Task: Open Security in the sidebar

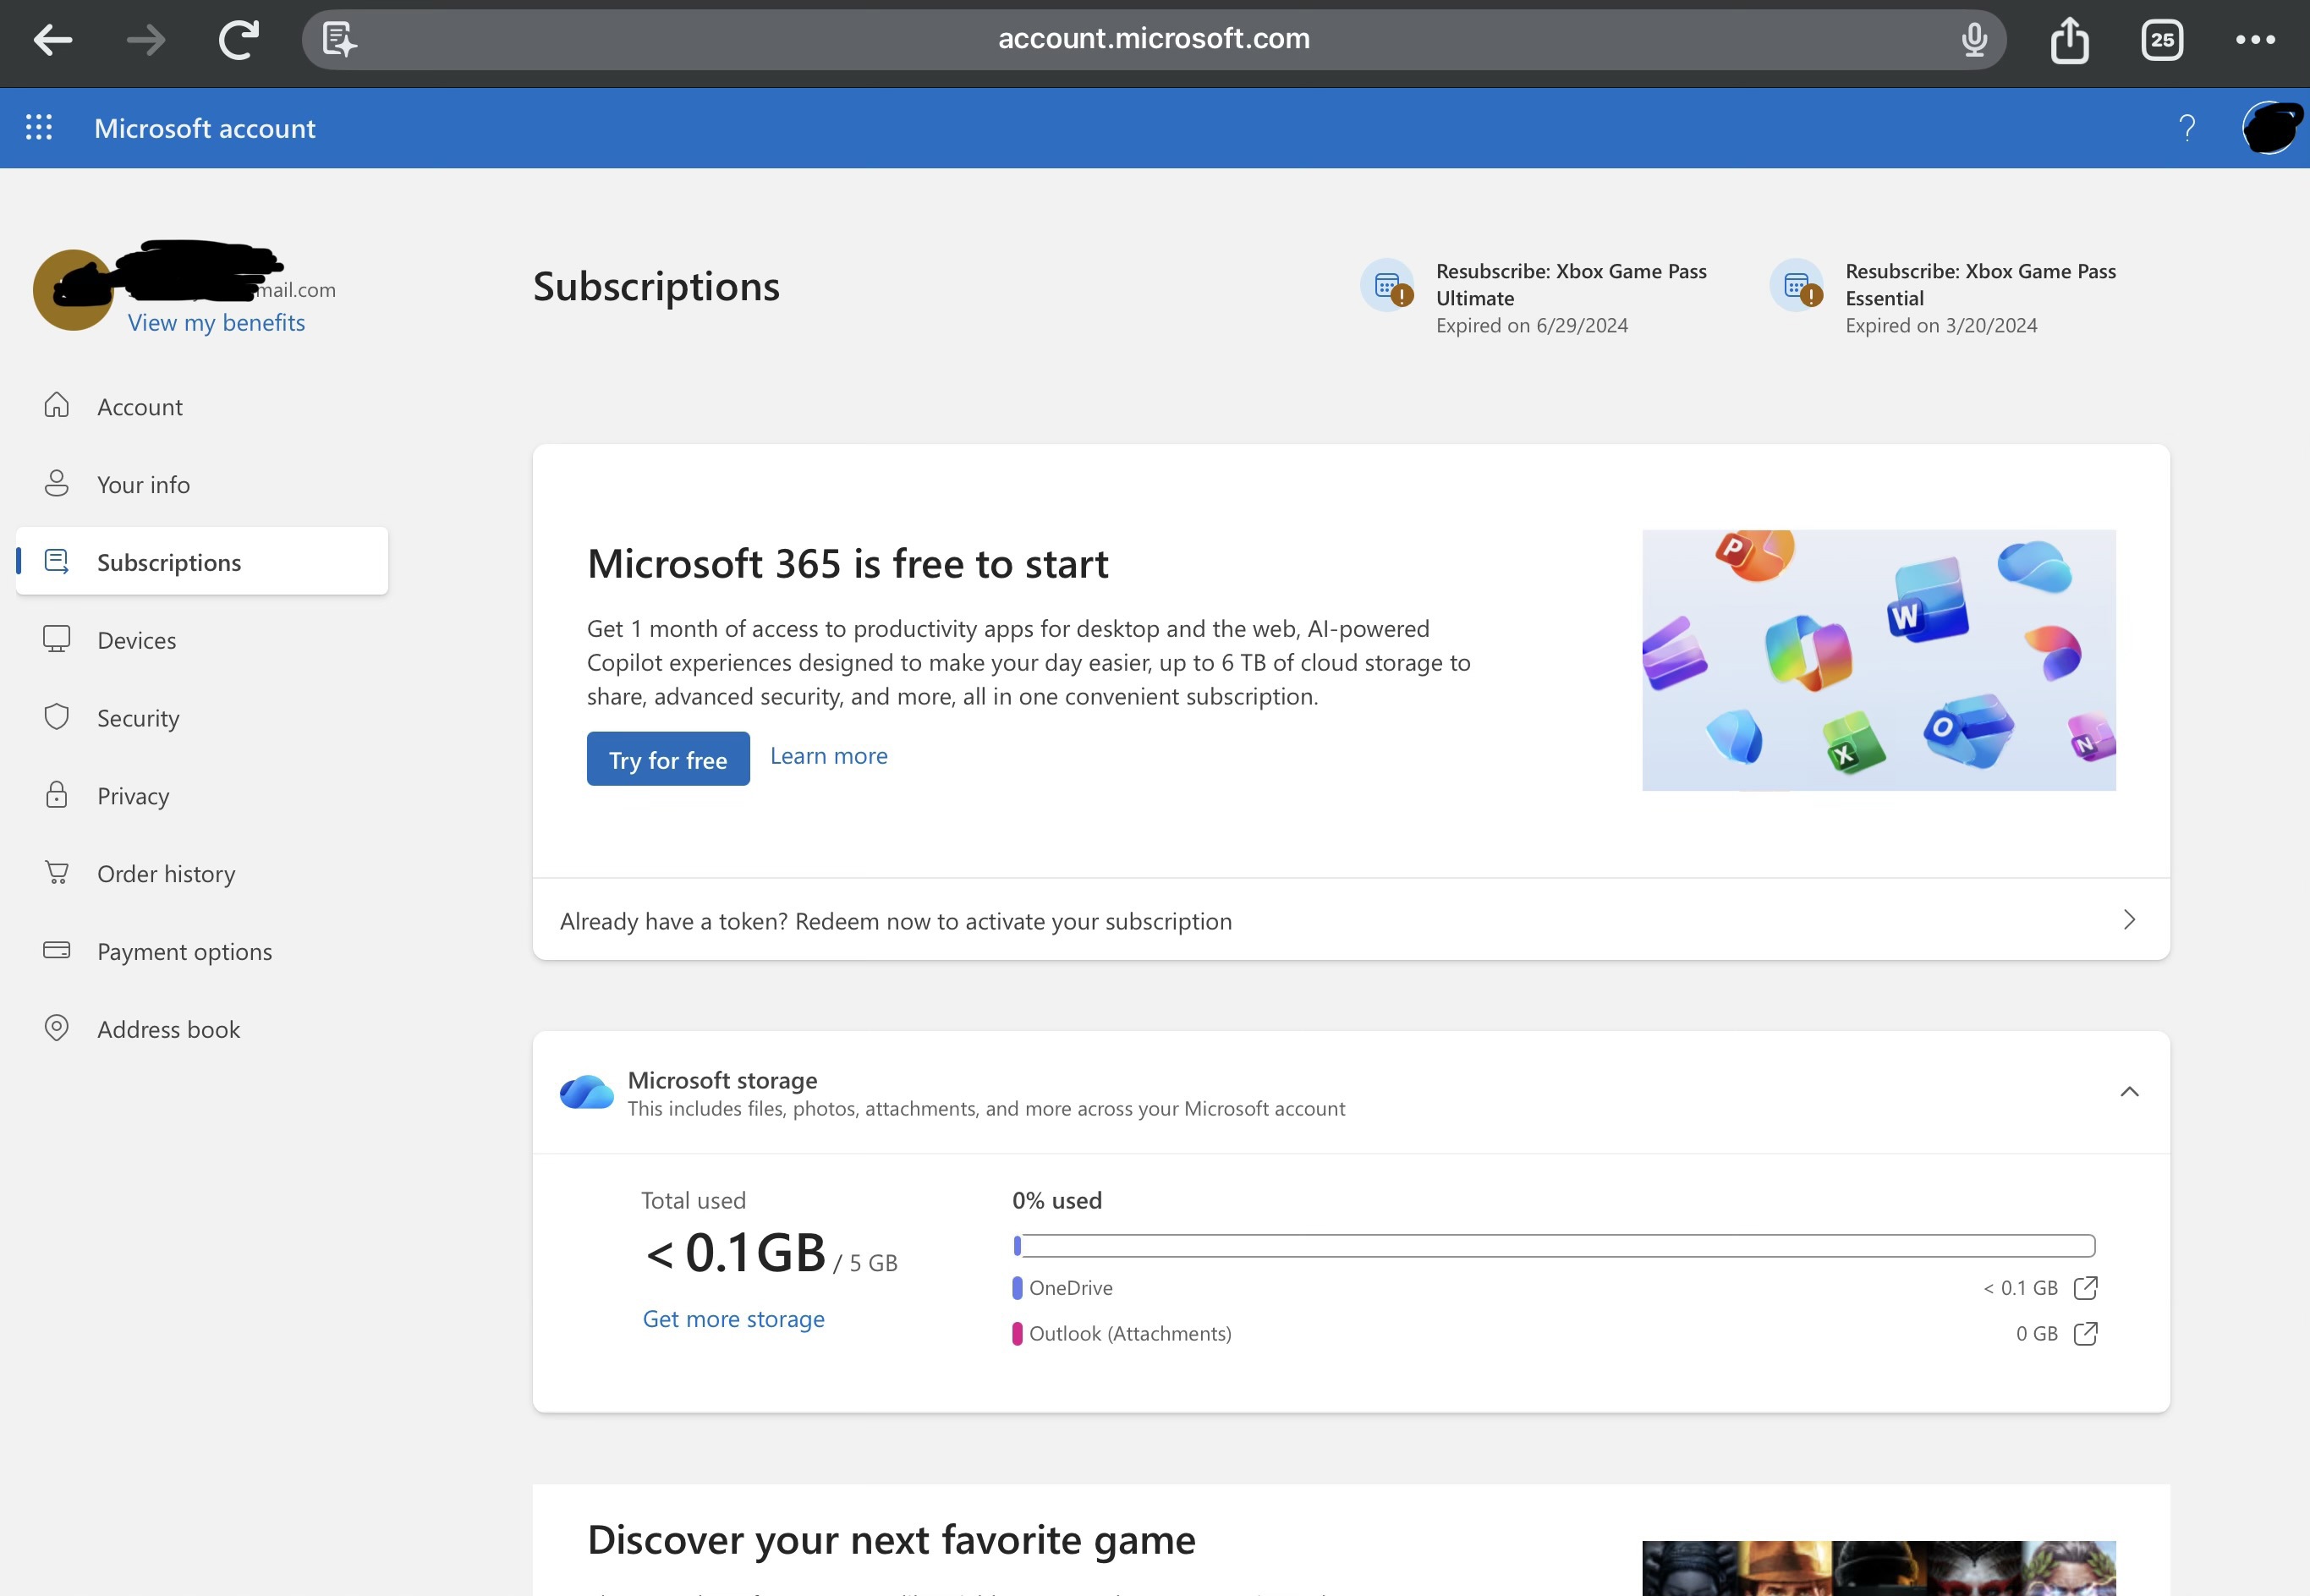Action: pos(202,717)
